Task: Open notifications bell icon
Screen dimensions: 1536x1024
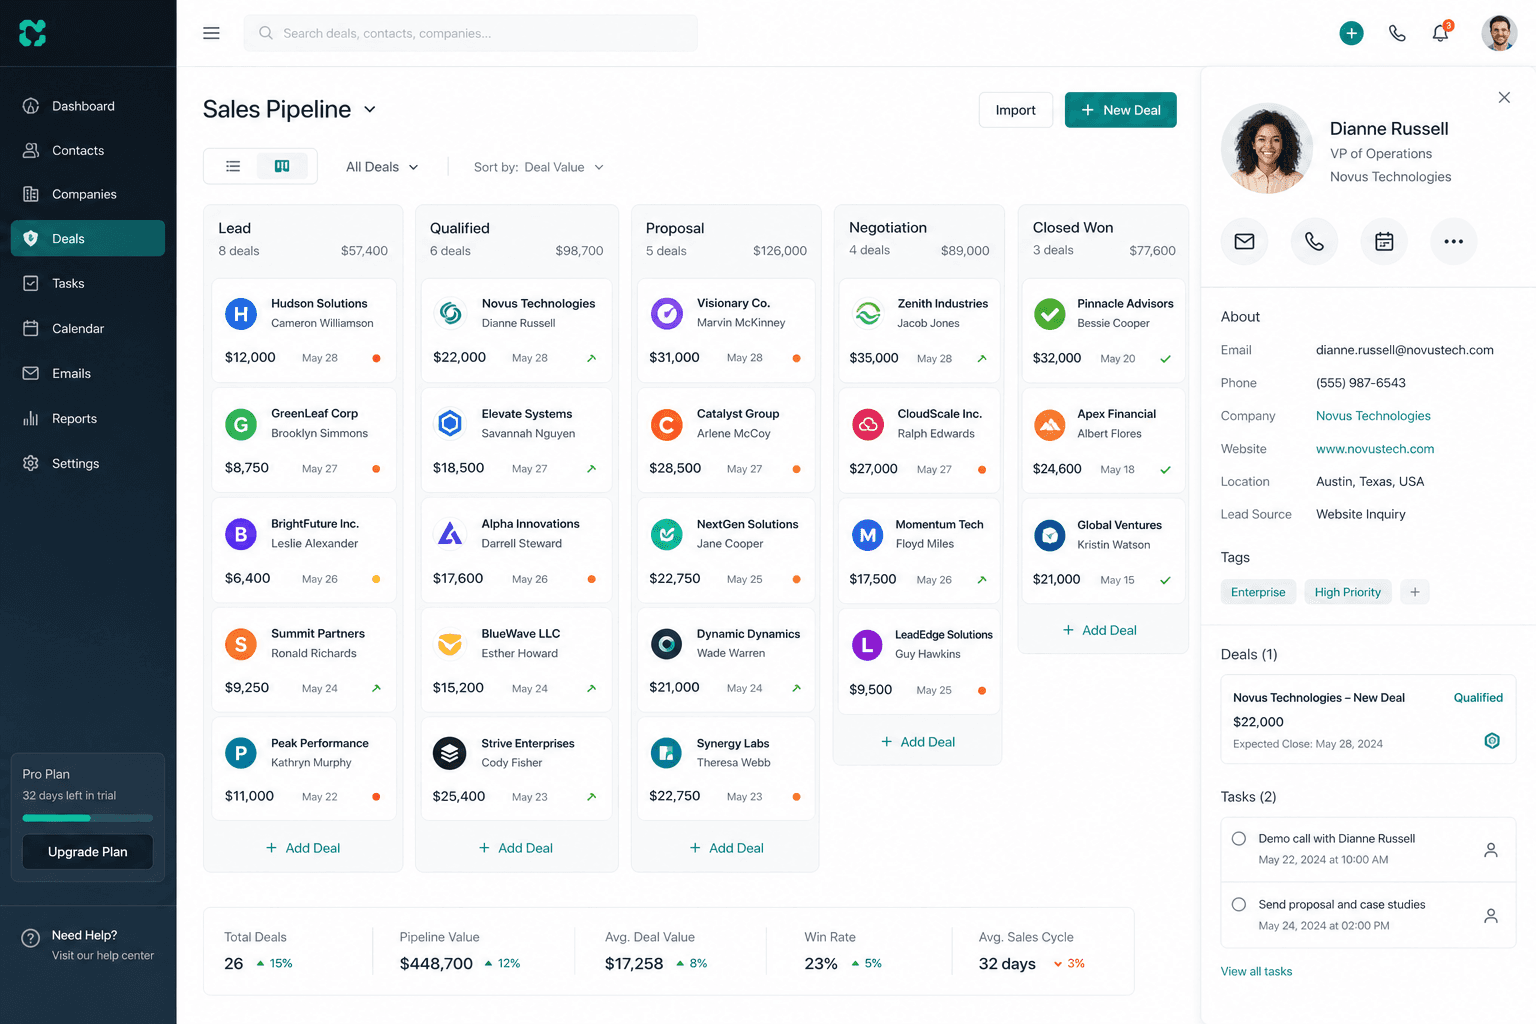Action: (x=1440, y=33)
